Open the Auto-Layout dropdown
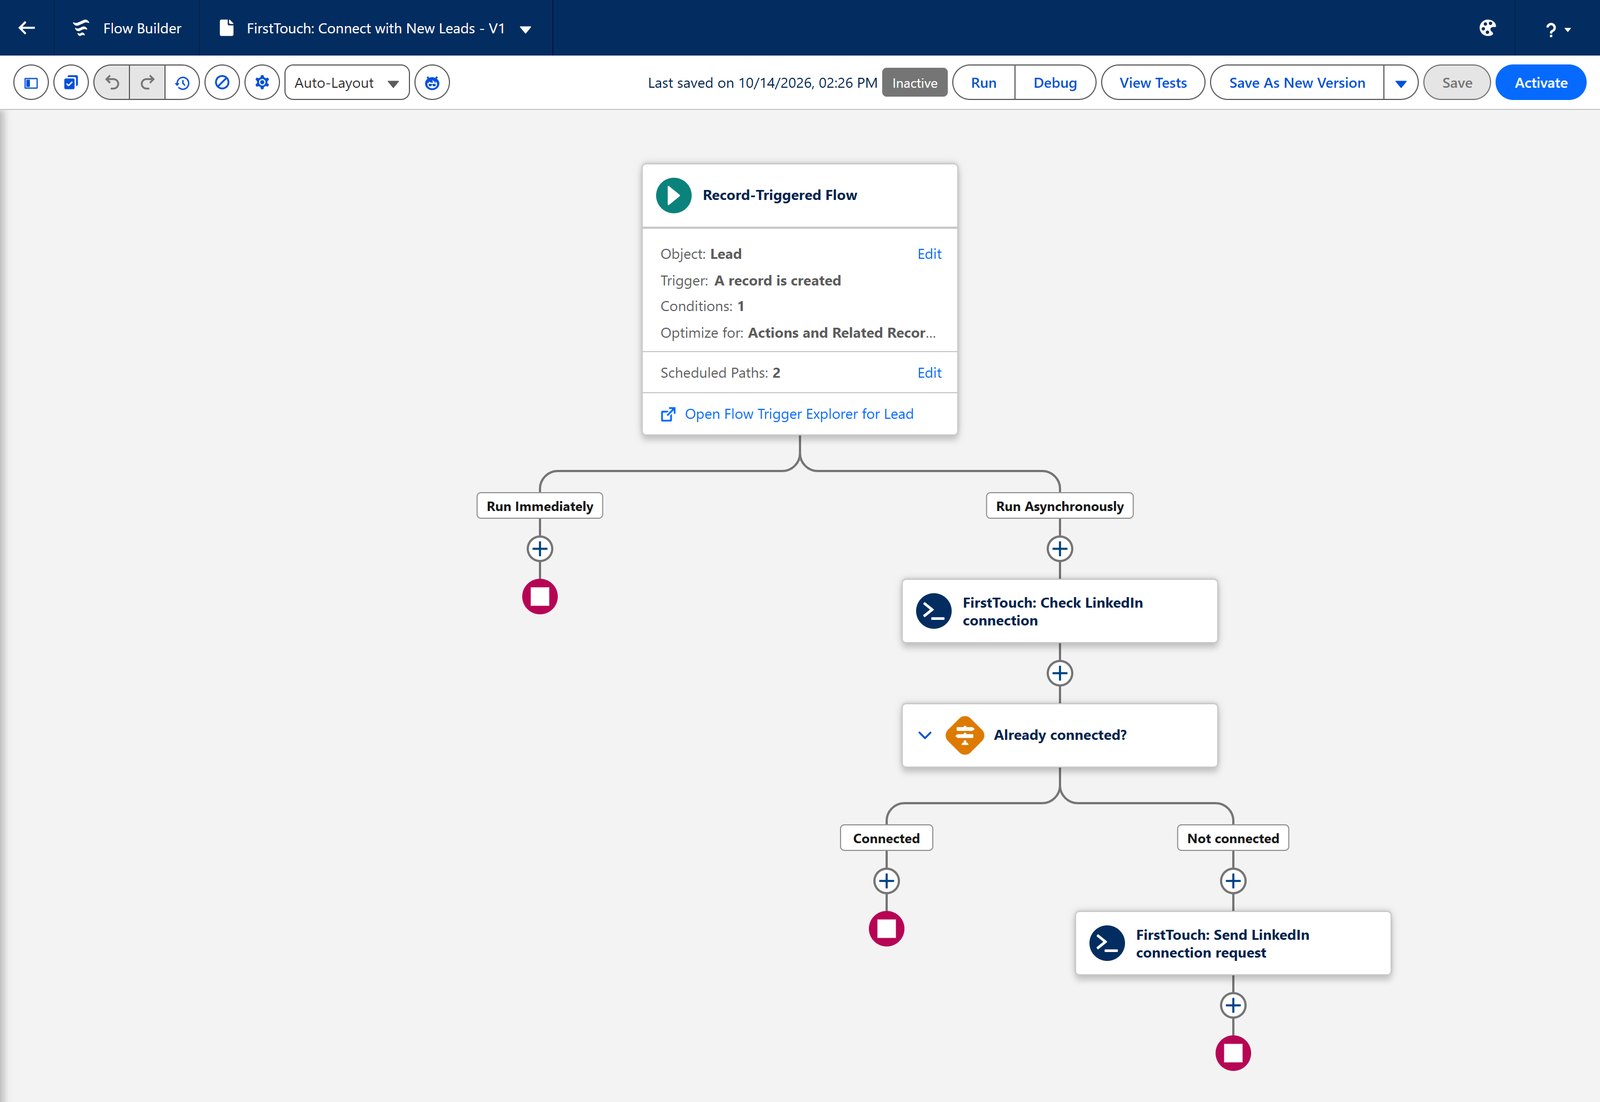This screenshot has width=1600, height=1102. click(347, 83)
